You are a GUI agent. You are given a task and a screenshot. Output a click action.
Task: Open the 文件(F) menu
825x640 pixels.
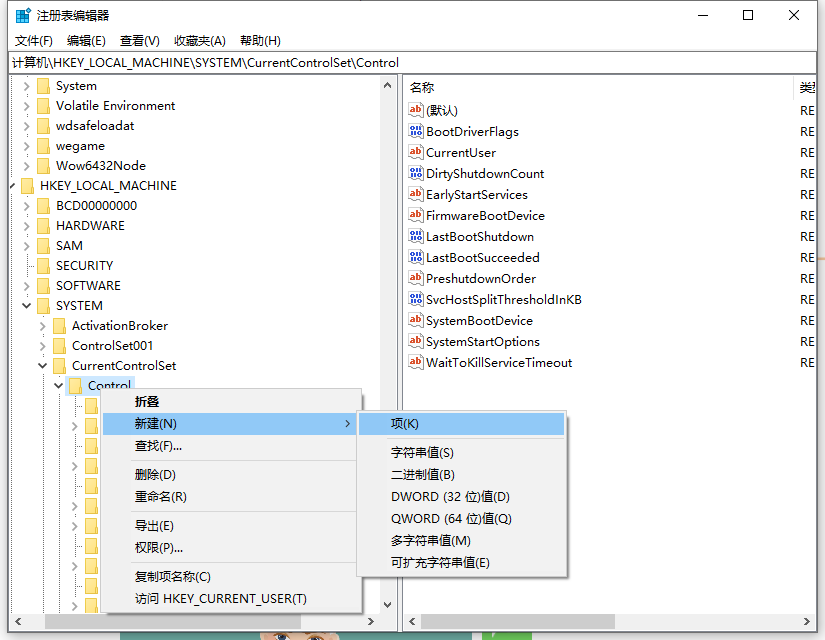tap(34, 41)
